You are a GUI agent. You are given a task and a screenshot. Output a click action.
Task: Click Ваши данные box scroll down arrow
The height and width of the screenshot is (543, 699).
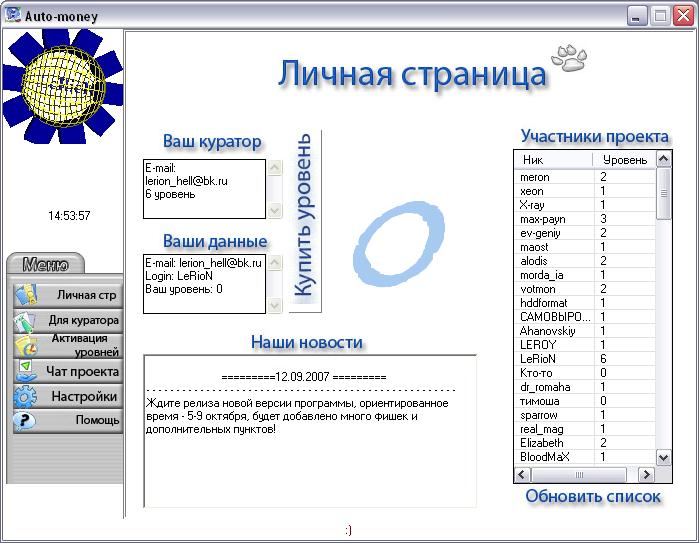click(275, 305)
